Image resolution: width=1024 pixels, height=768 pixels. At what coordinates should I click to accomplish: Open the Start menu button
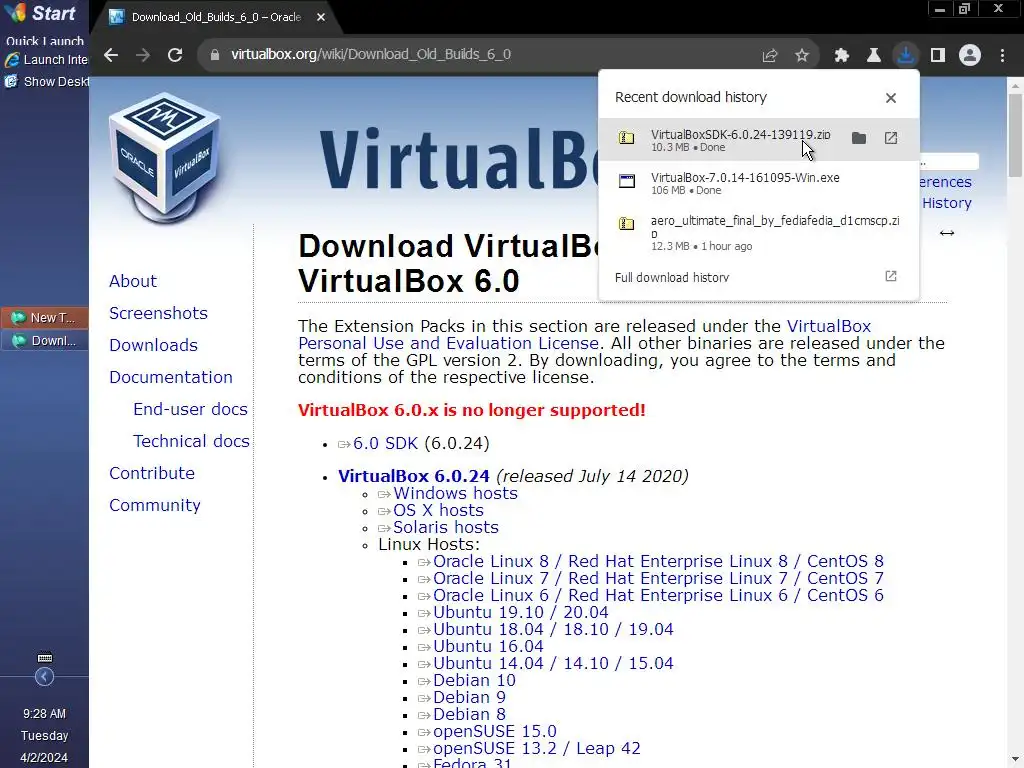[x=40, y=13]
